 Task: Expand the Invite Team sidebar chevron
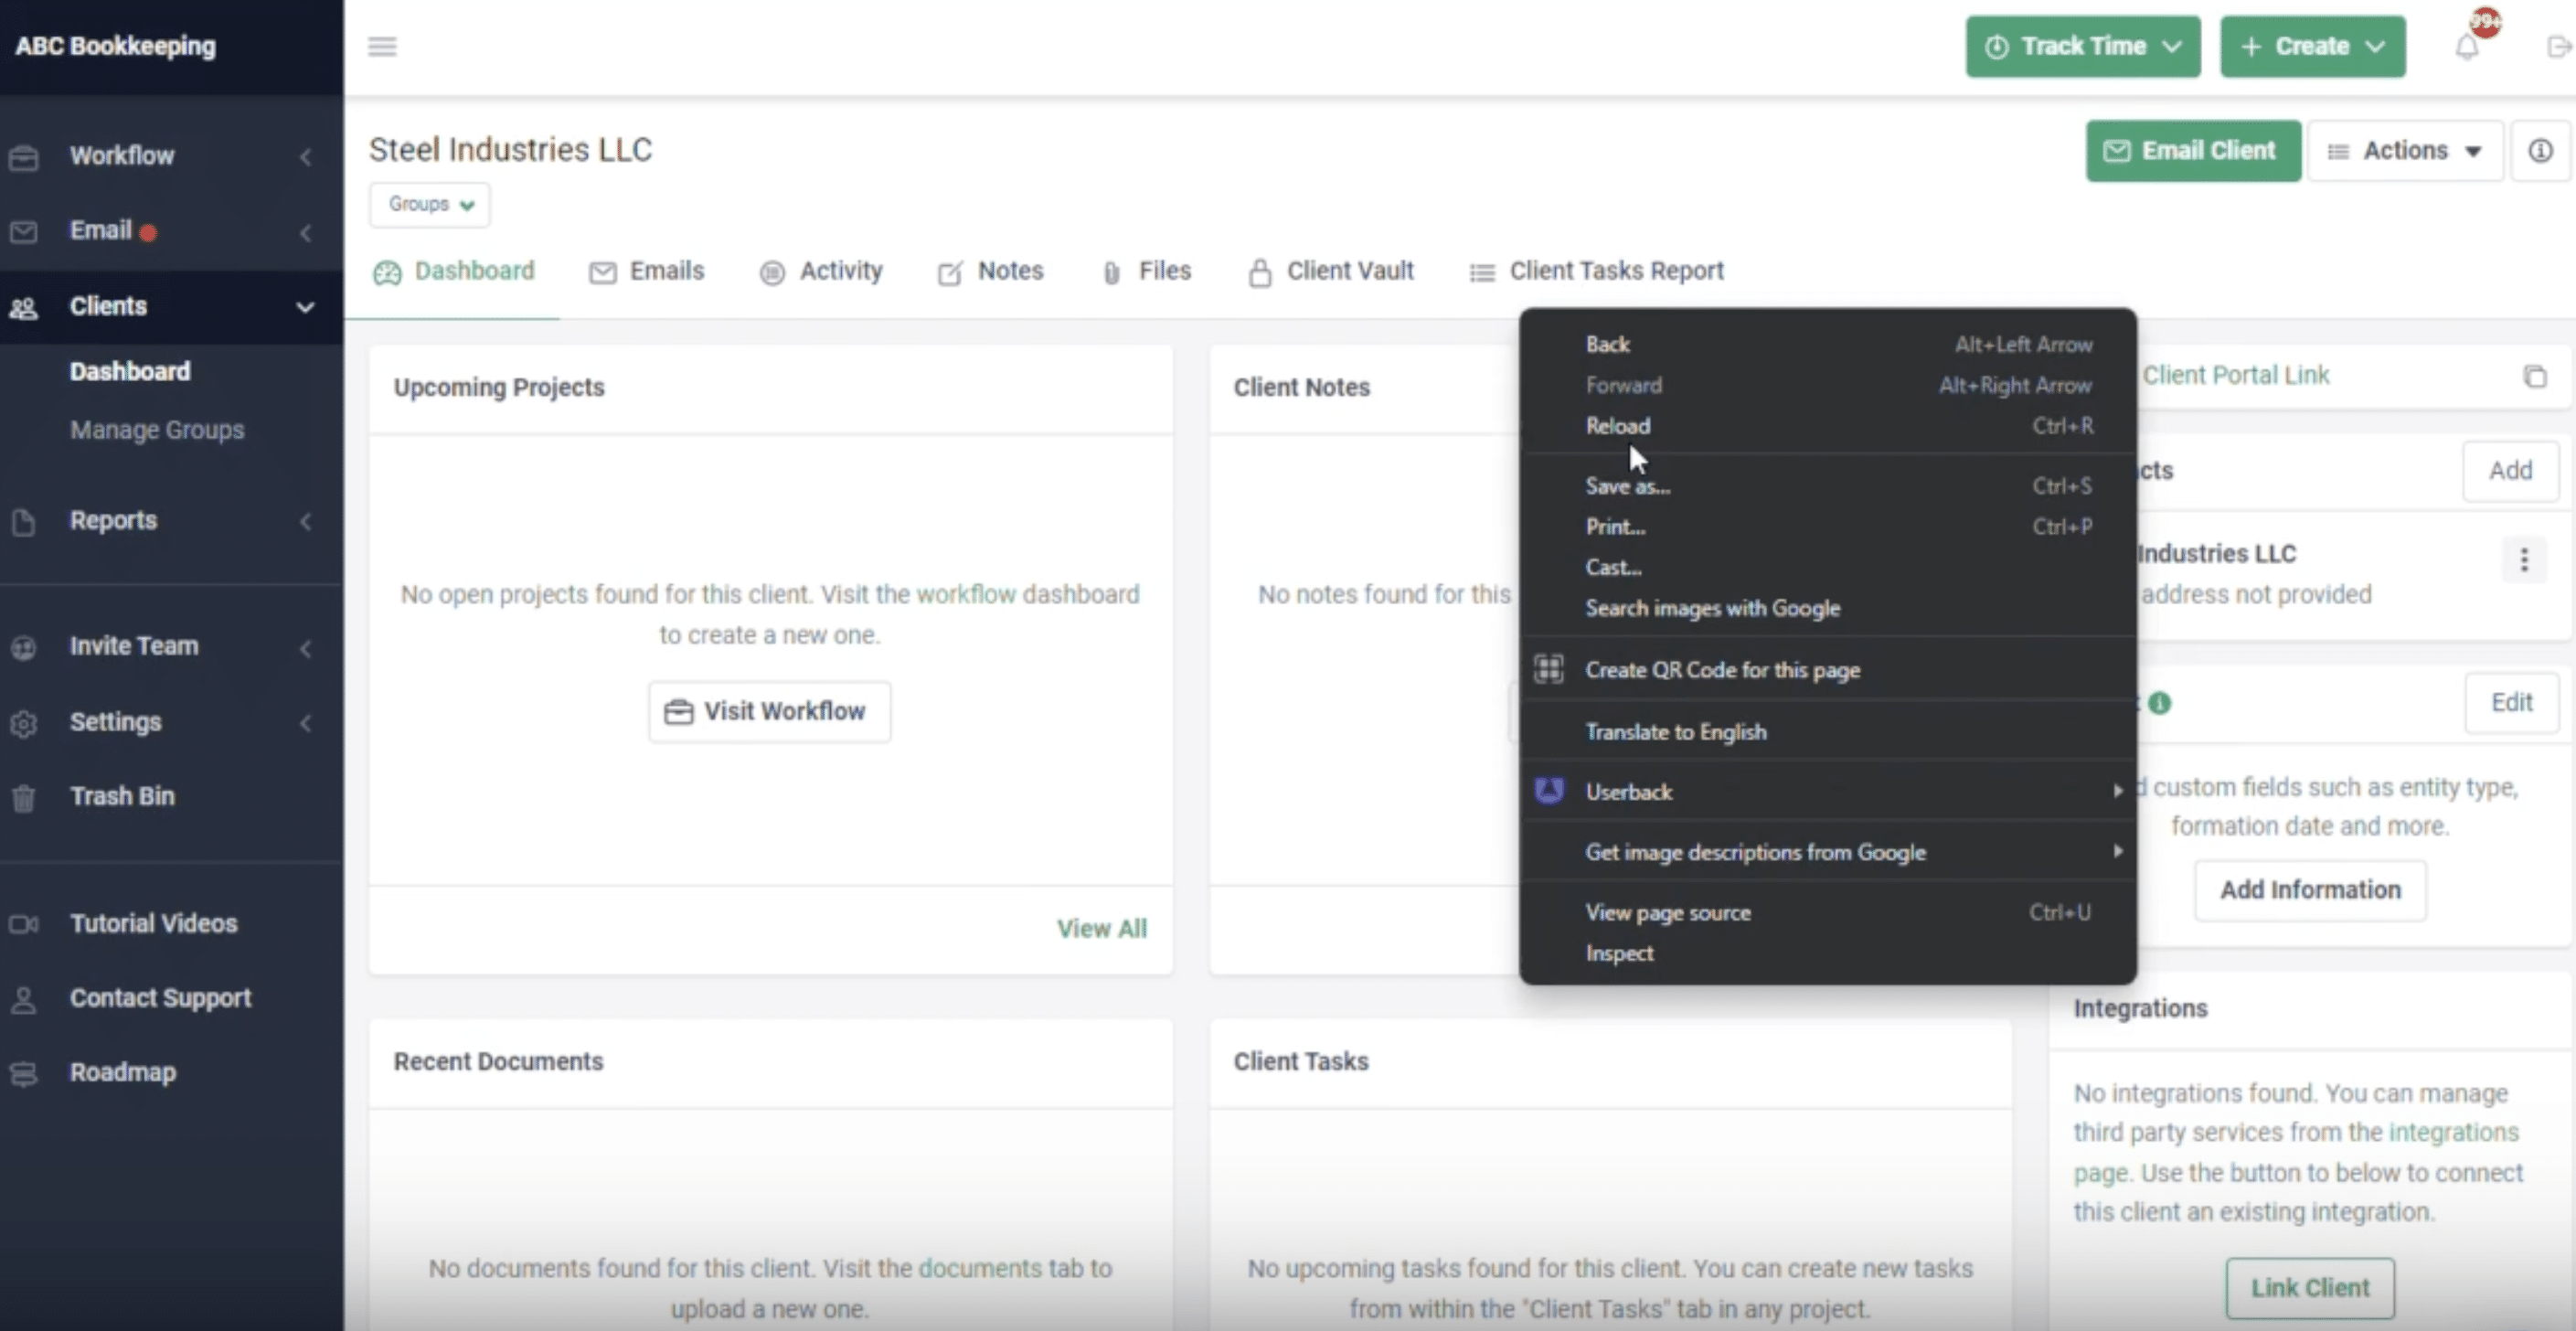[x=306, y=648]
